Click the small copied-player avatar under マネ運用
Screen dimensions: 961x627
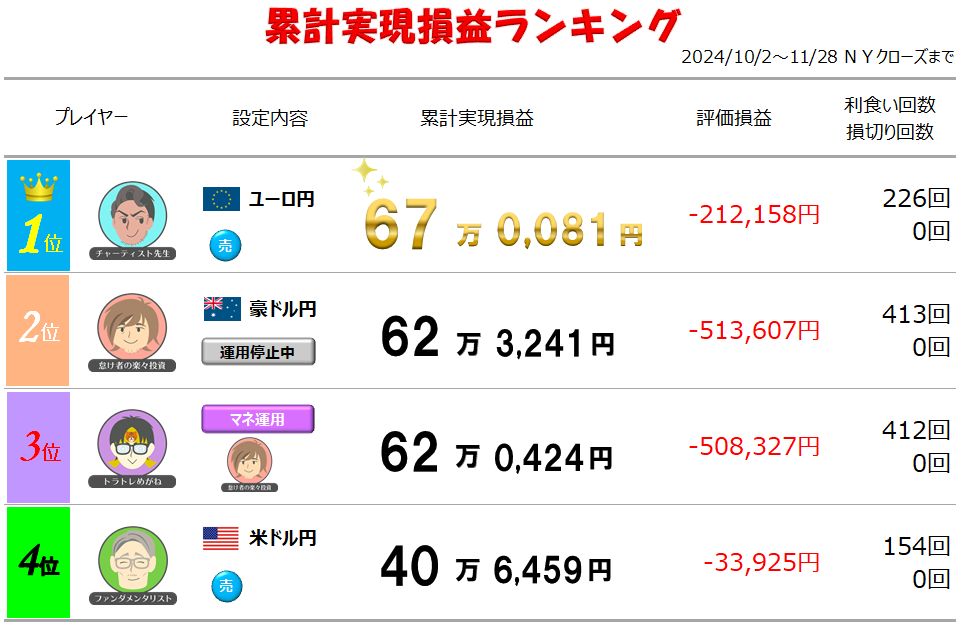tap(249, 465)
